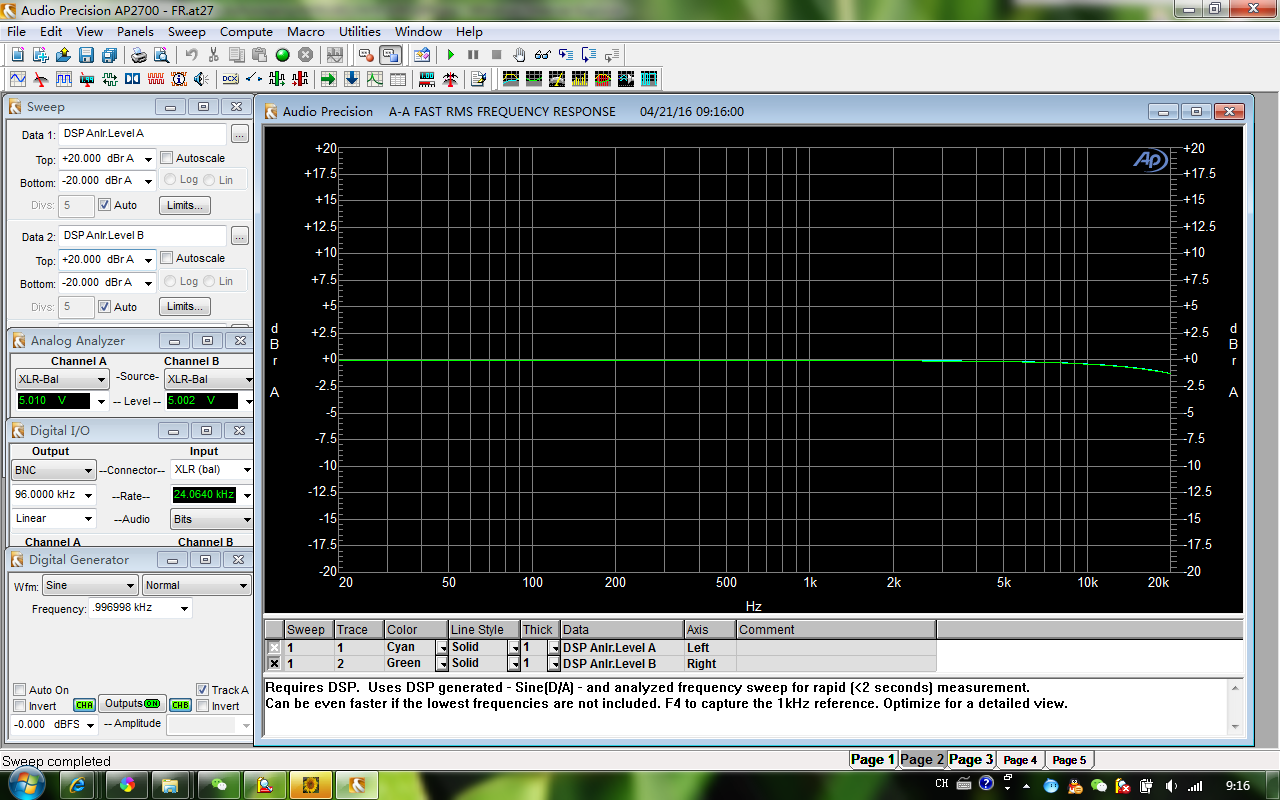Open the Data 2 Bottom unit dropdown

(148, 283)
